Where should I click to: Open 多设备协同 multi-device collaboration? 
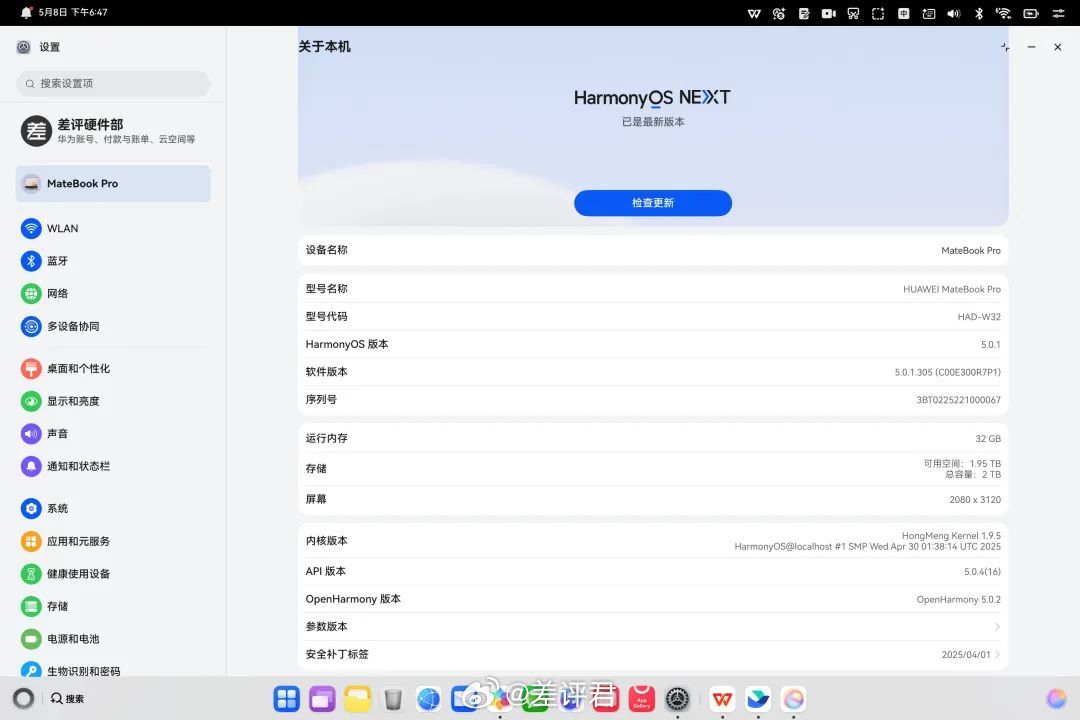tap(114, 326)
